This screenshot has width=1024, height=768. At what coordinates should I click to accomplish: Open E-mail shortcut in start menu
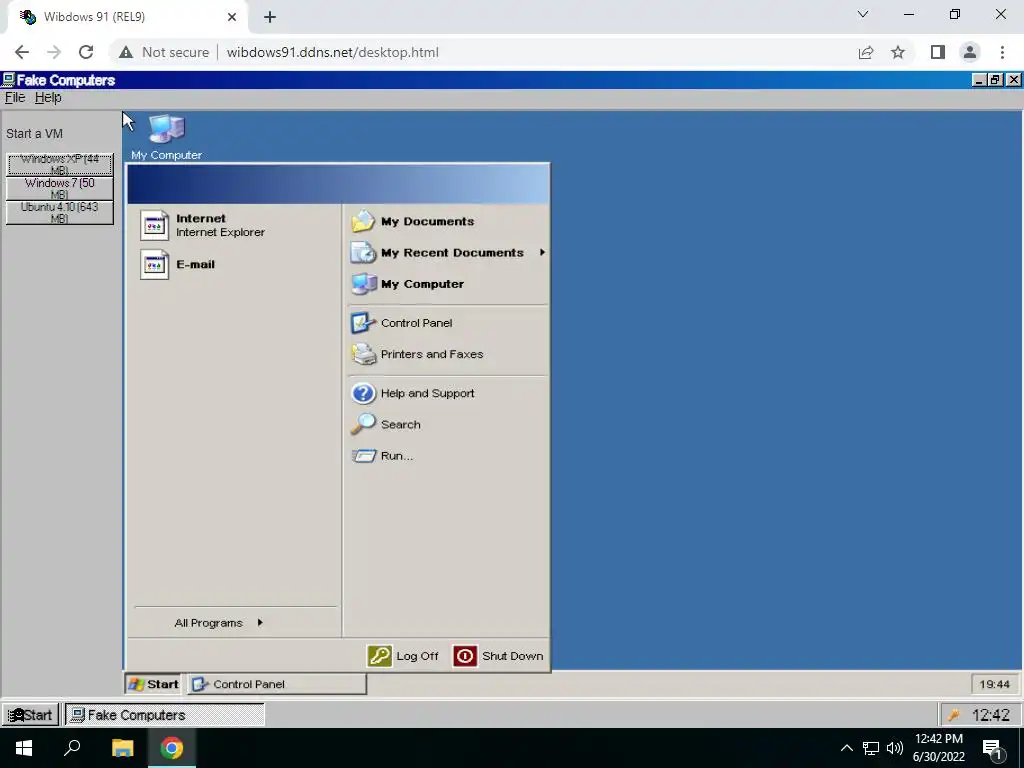coord(178,264)
